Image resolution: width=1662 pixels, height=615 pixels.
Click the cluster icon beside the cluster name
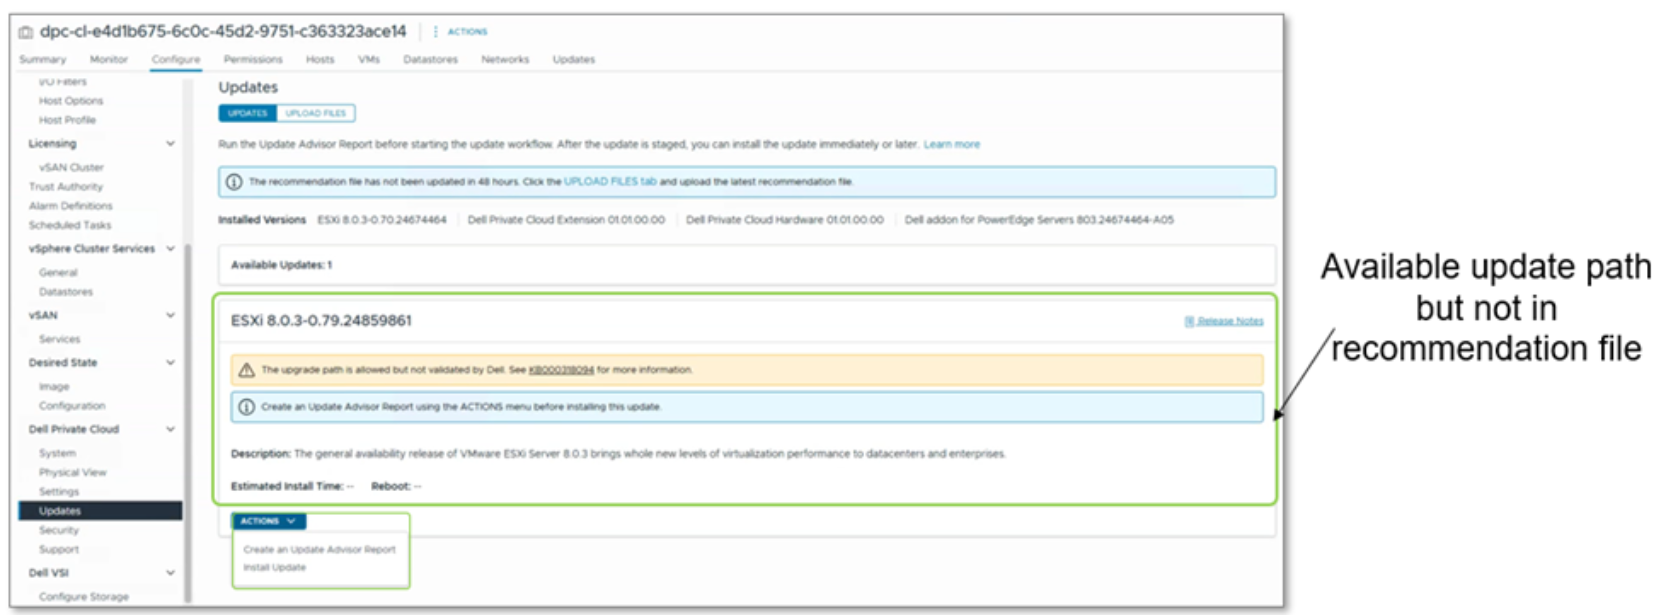click(x=26, y=32)
